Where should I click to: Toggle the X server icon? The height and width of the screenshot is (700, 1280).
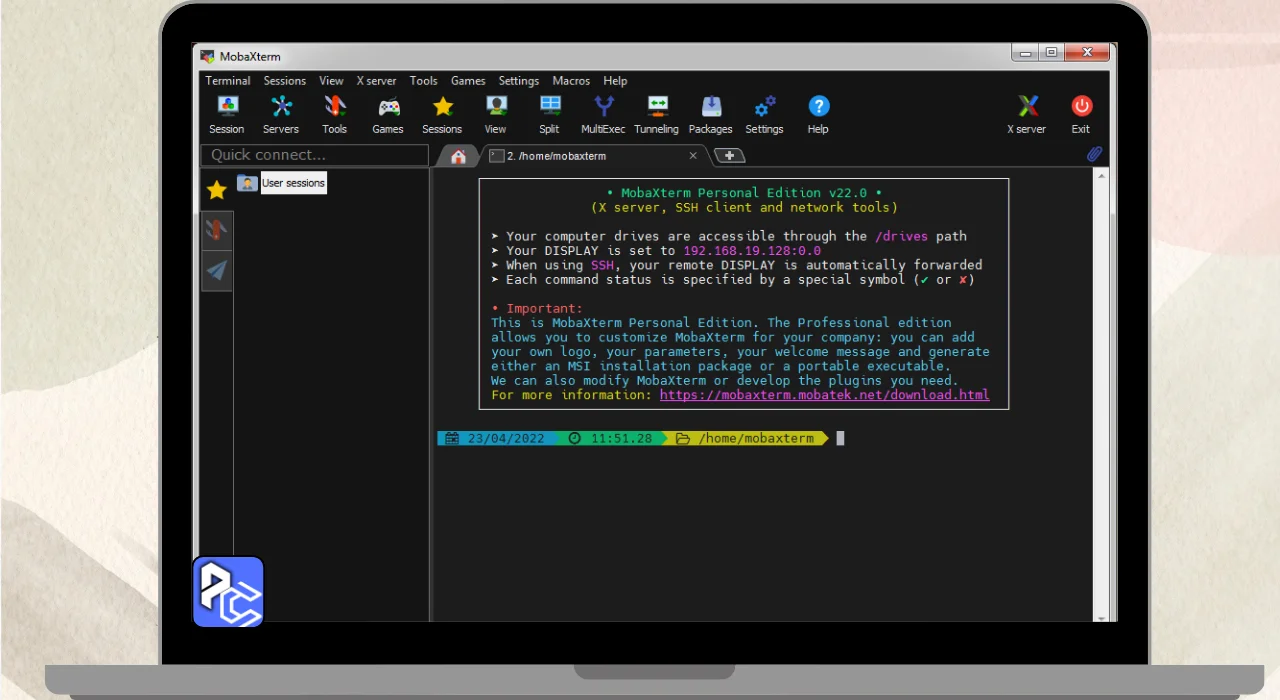click(1026, 114)
